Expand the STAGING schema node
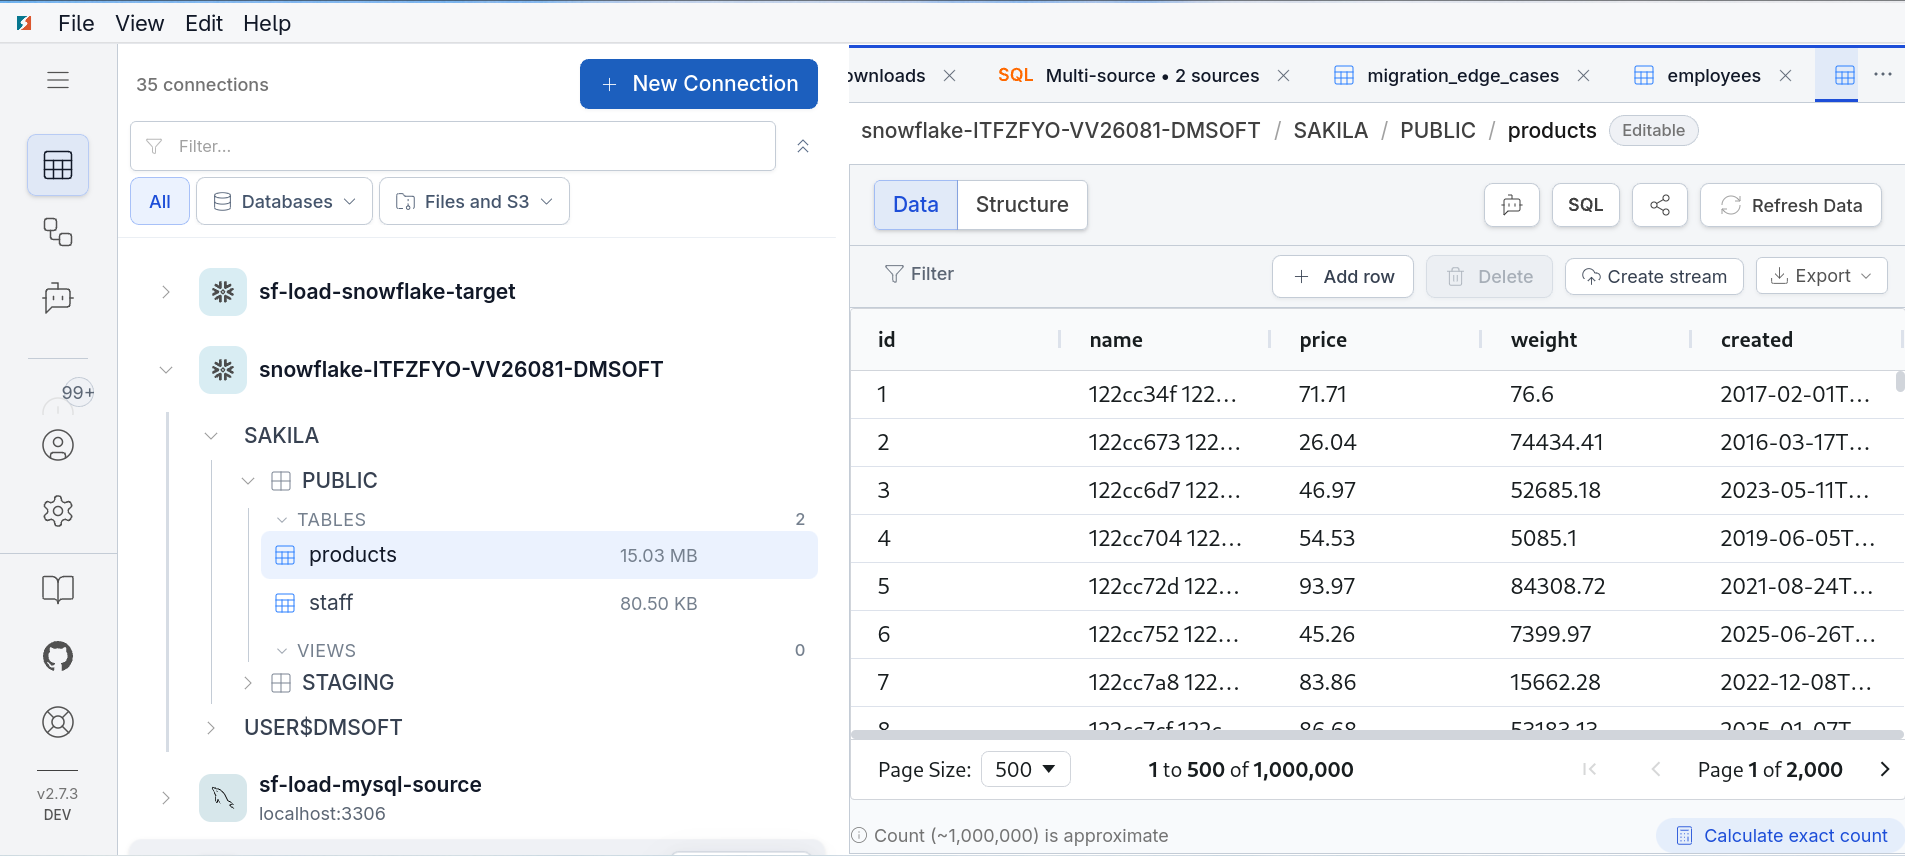 pos(248,683)
